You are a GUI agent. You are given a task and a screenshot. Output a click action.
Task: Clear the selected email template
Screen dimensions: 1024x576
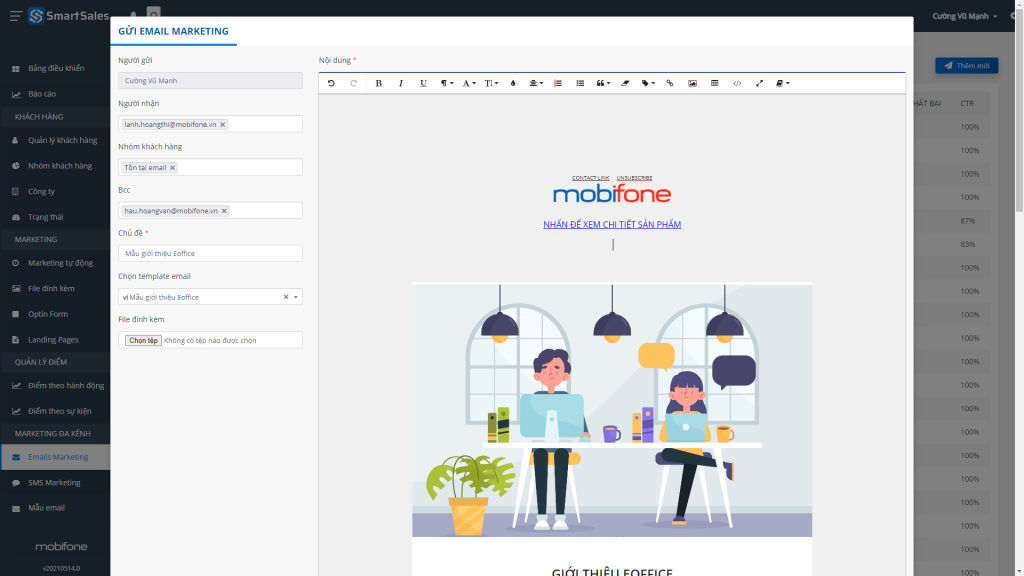click(285, 297)
